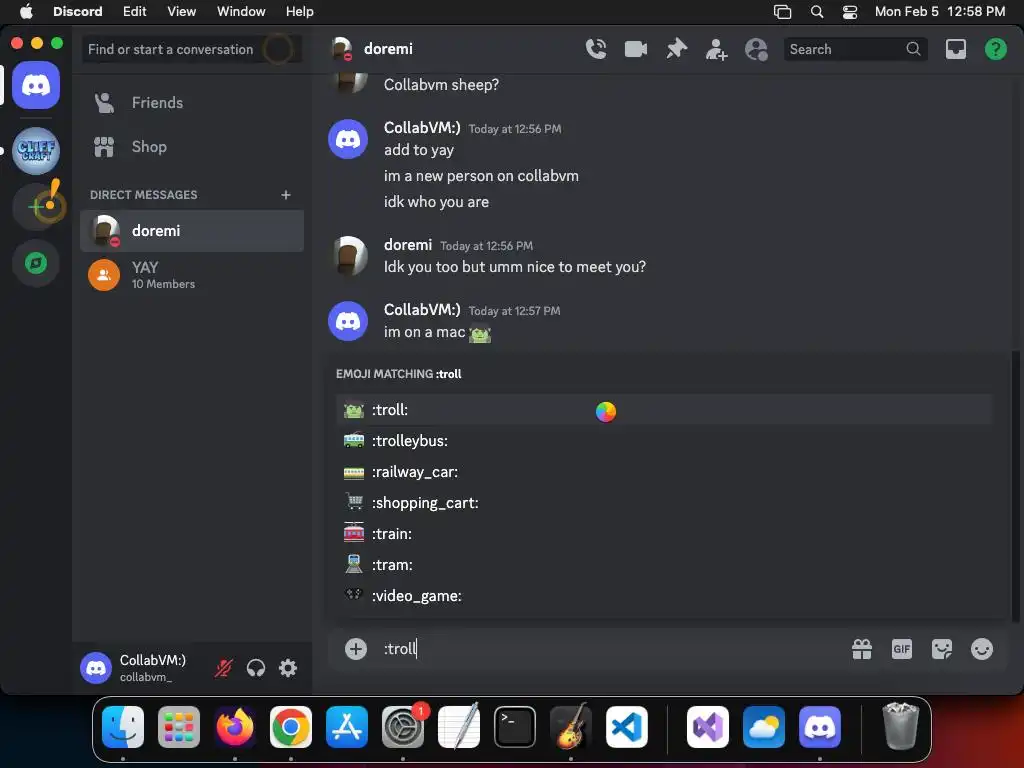The image size is (1024, 768).
Task: Click doremi username in message at 12:56 PM
Action: point(408,245)
